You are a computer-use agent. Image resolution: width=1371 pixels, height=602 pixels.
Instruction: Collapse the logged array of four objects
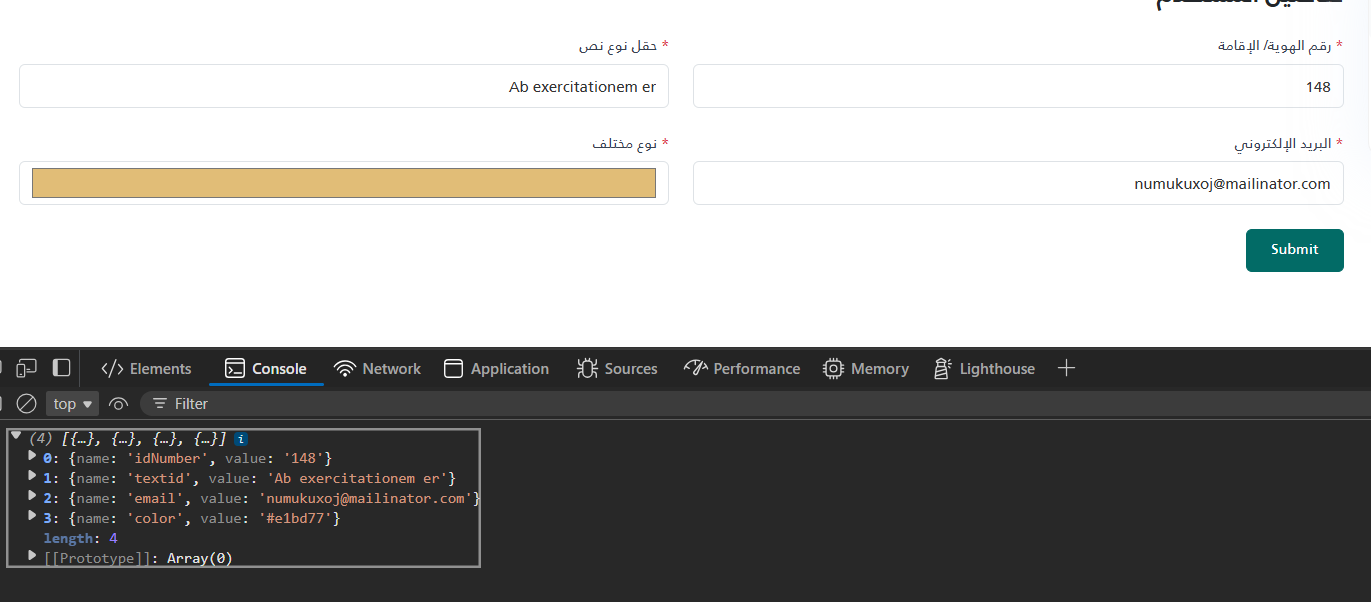[16, 435]
